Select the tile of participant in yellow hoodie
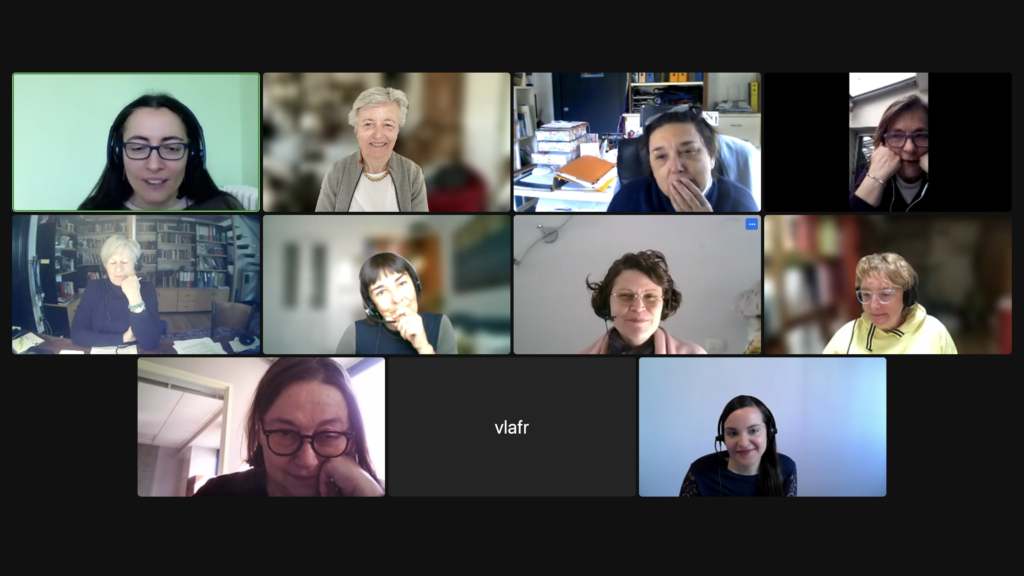This screenshot has width=1024, height=576. click(x=888, y=284)
